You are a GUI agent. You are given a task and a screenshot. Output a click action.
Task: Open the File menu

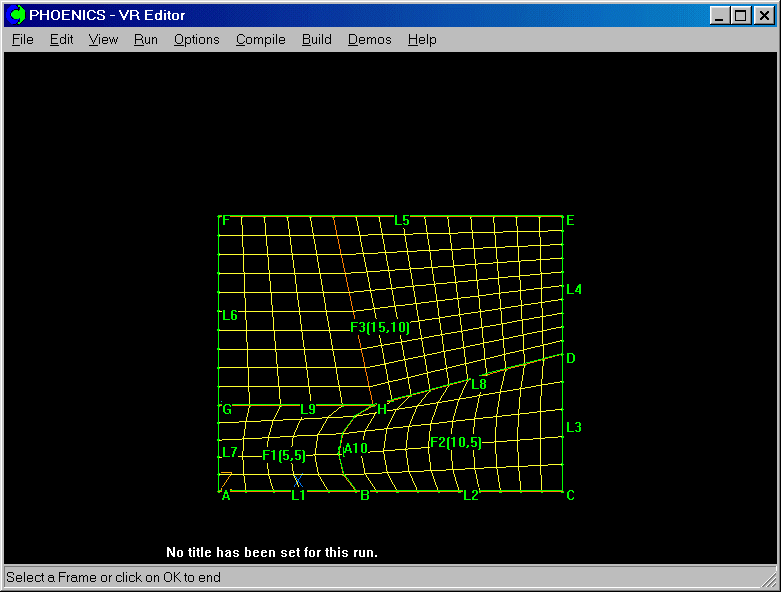[22, 40]
